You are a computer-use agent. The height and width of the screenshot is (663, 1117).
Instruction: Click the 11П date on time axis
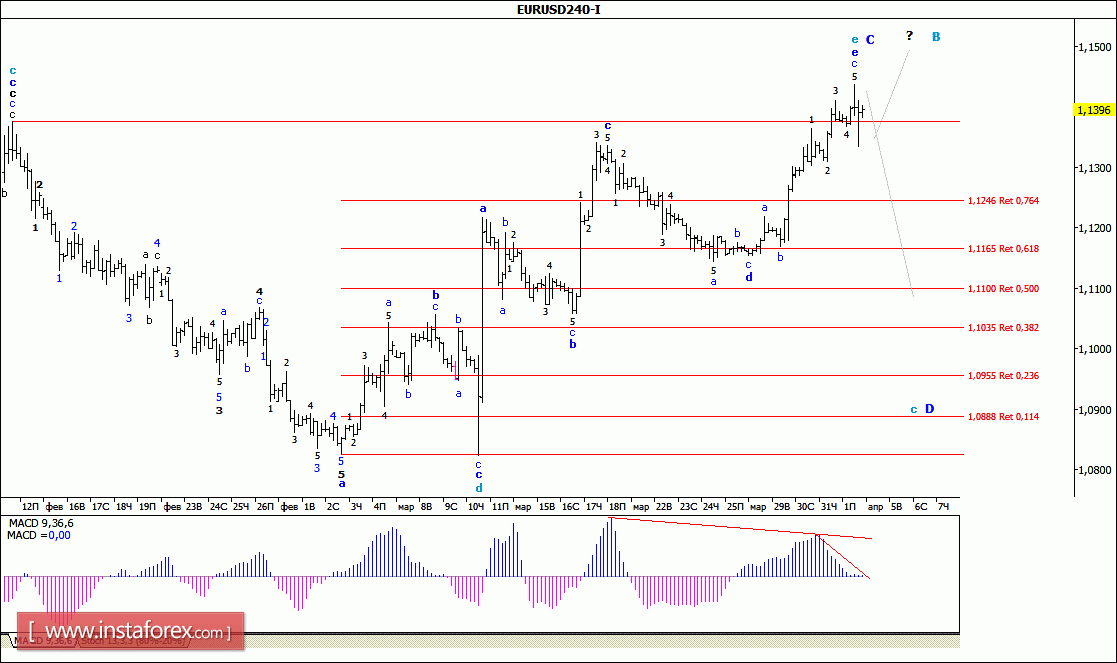point(500,506)
